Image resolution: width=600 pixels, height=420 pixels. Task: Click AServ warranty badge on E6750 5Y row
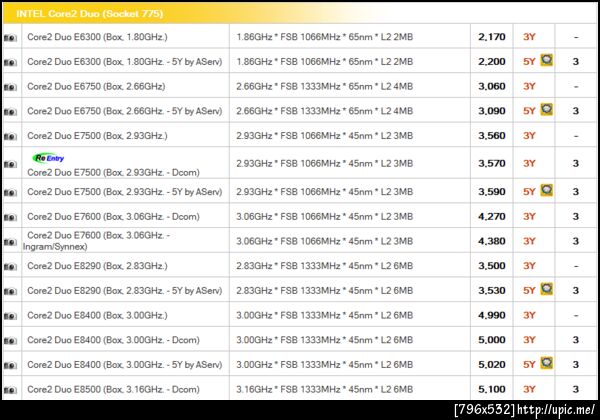(546, 109)
